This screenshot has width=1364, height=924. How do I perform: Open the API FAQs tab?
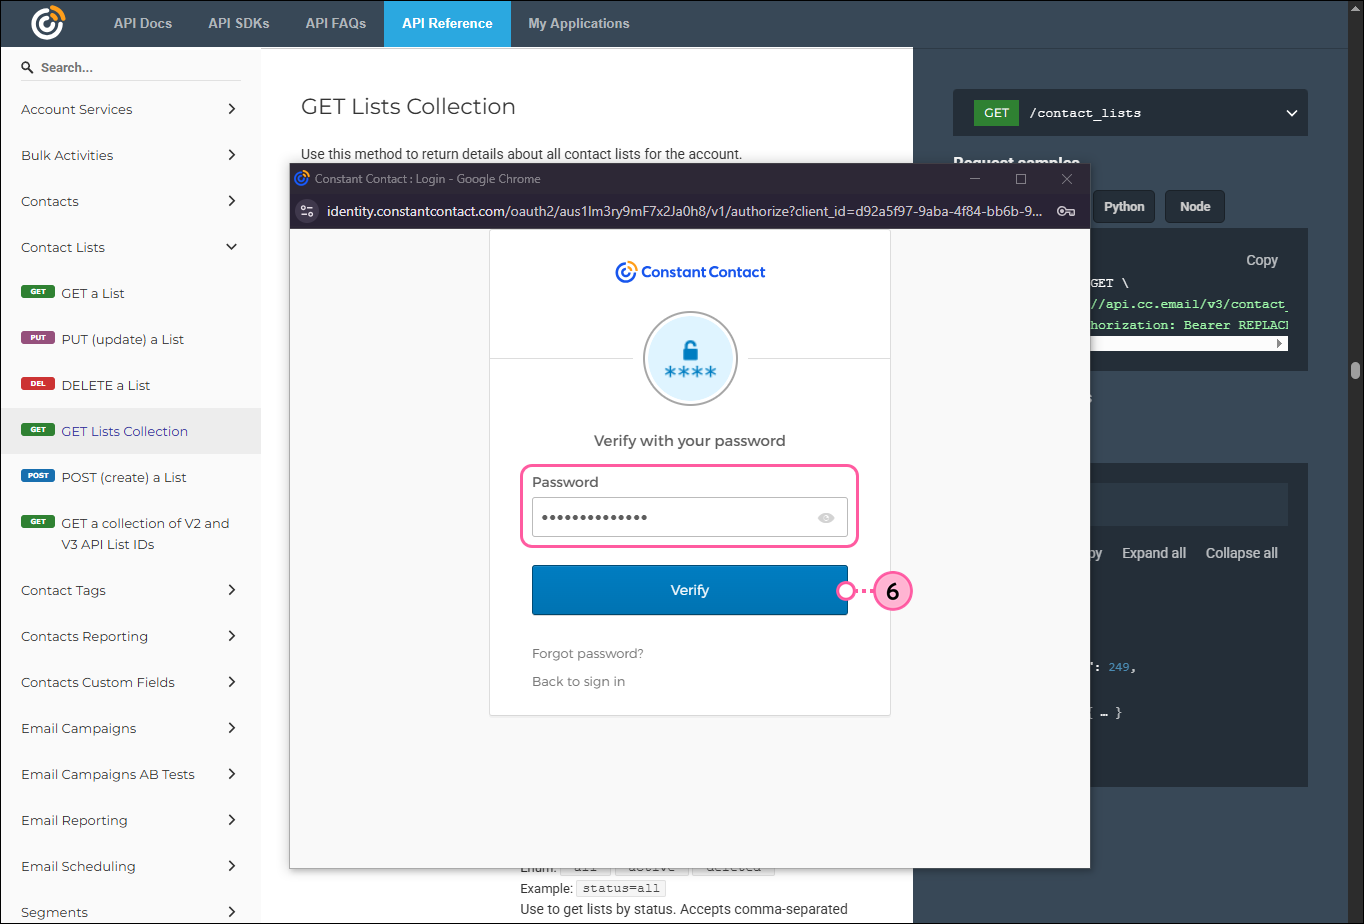[x=336, y=23]
